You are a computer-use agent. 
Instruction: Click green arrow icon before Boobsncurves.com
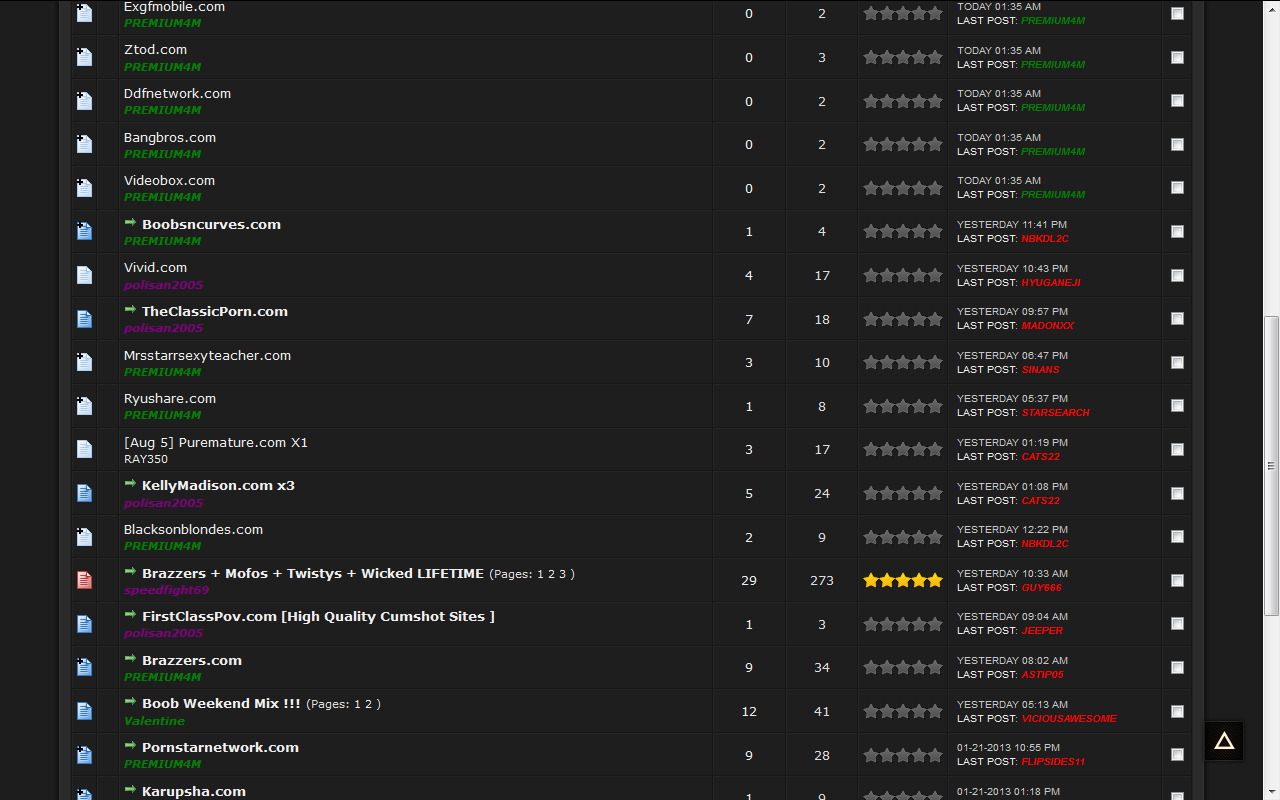coord(130,223)
